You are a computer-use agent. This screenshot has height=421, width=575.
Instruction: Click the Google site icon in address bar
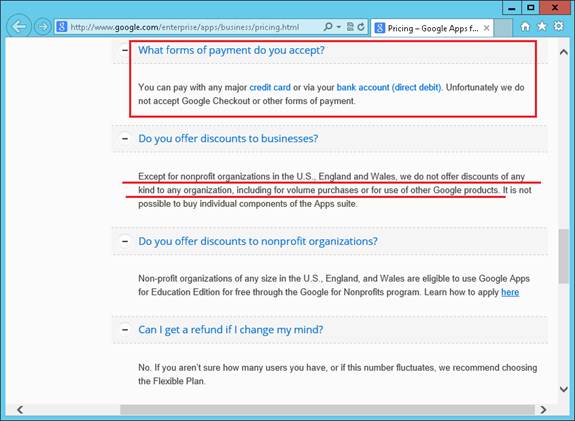click(62, 27)
